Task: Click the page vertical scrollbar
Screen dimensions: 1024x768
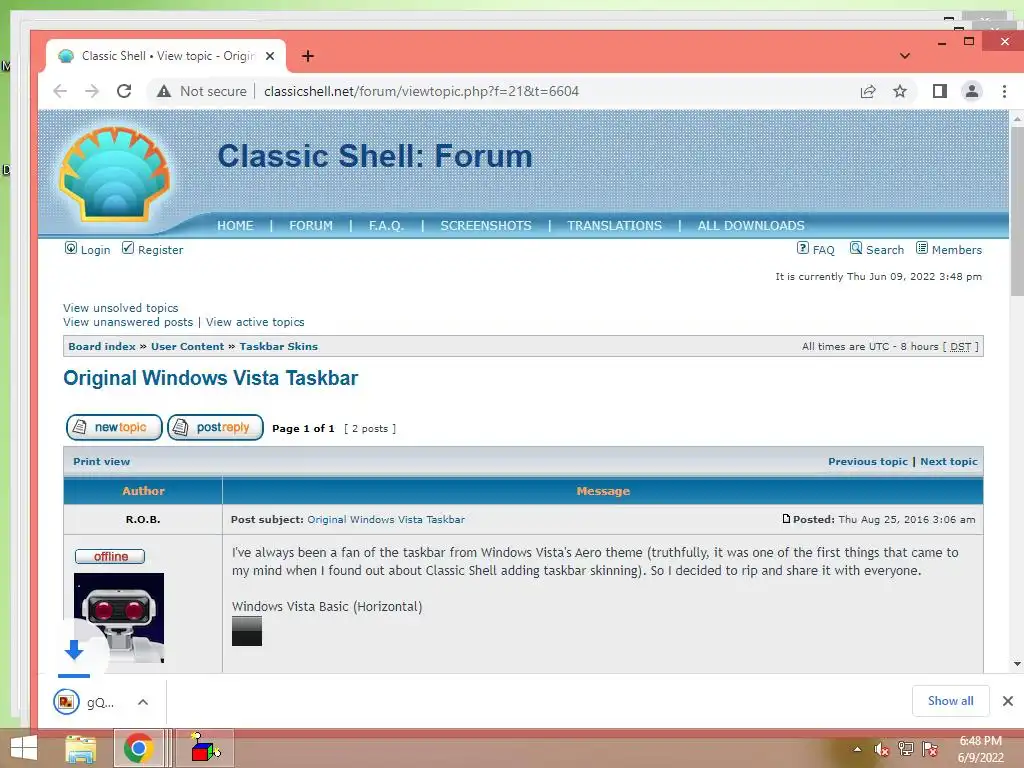Action: [1017, 212]
